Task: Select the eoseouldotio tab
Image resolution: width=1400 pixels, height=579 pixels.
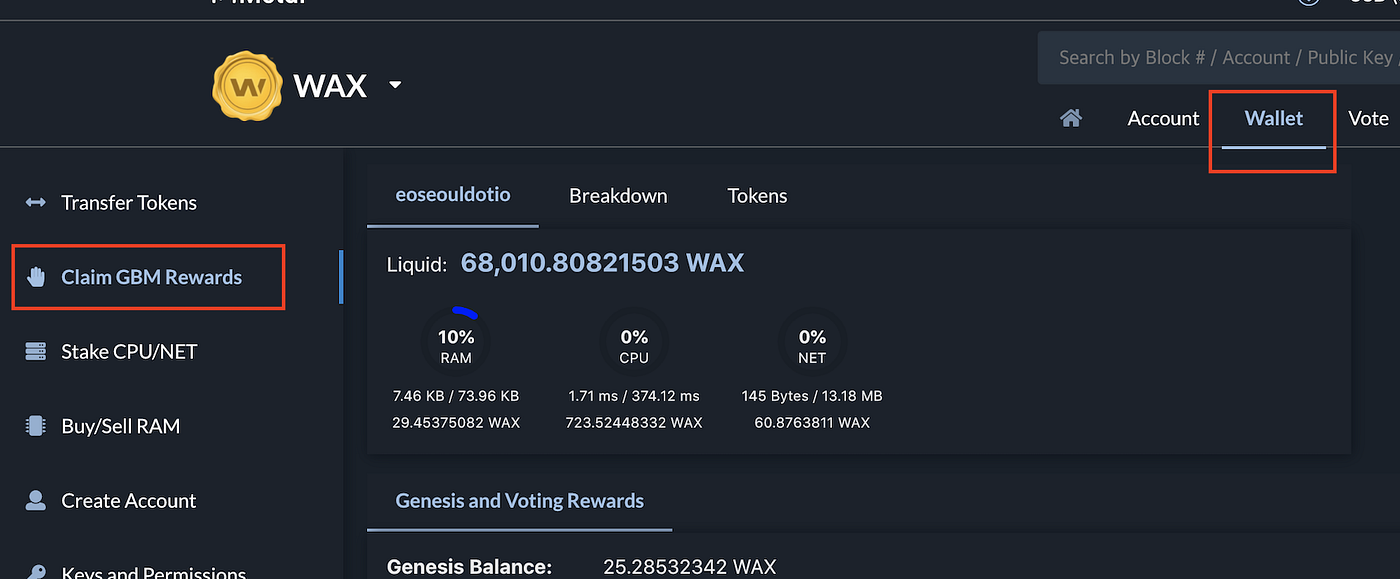Action: point(453,195)
